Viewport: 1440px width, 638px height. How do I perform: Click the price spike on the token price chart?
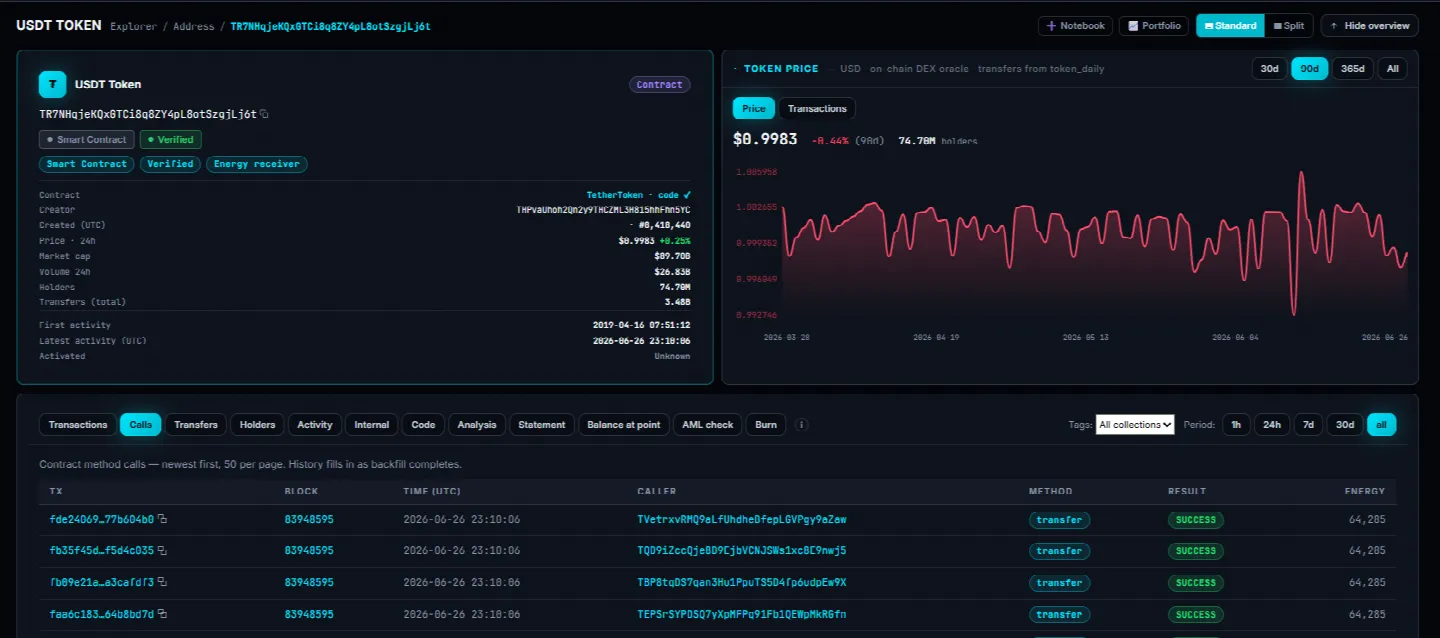click(1301, 174)
